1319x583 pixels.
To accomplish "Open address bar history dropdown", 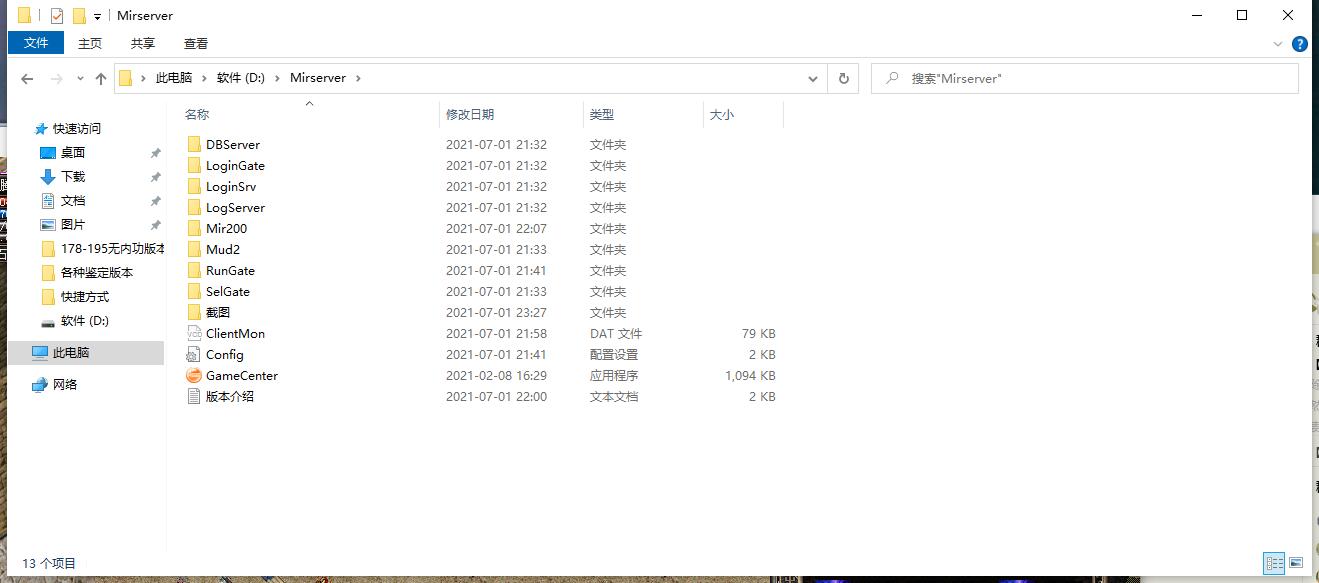I will pyautogui.click(x=814, y=78).
